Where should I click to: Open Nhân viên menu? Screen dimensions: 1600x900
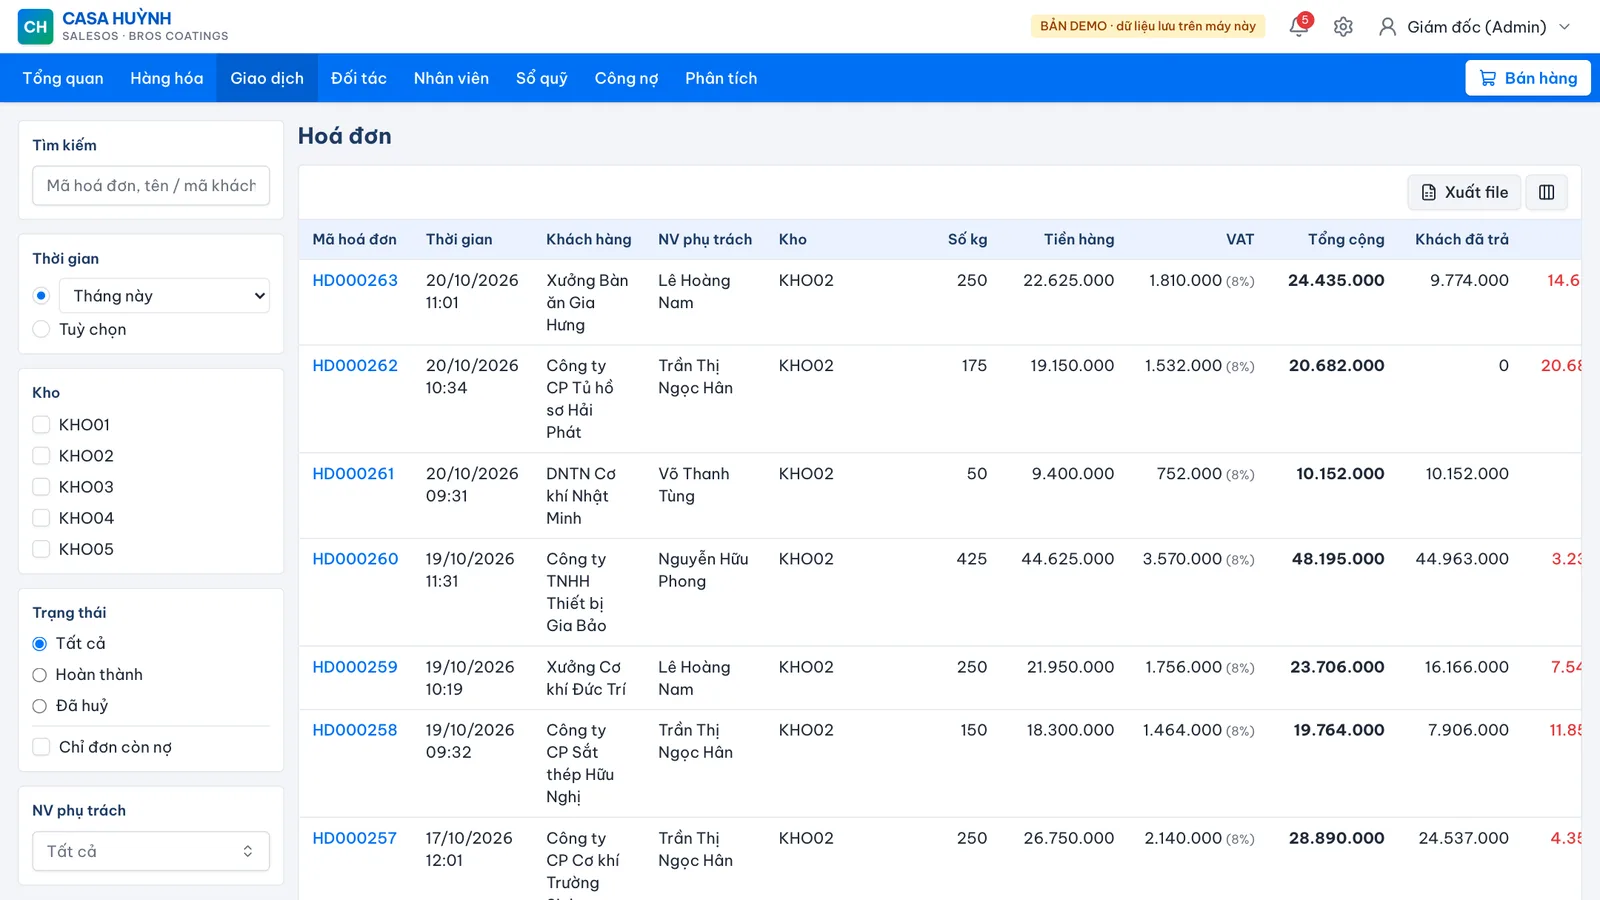[x=451, y=78]
